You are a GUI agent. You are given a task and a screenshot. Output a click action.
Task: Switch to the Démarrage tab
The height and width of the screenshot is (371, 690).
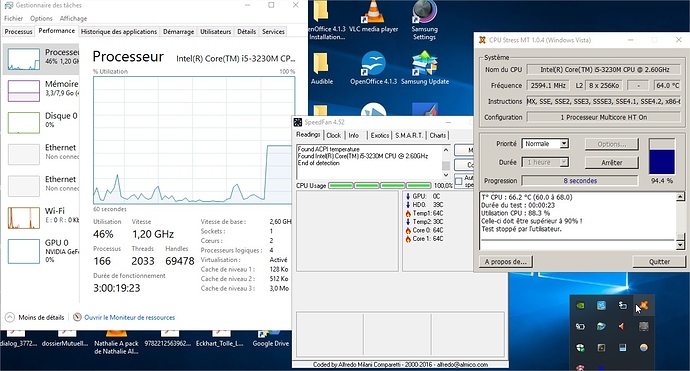[178, 32]
